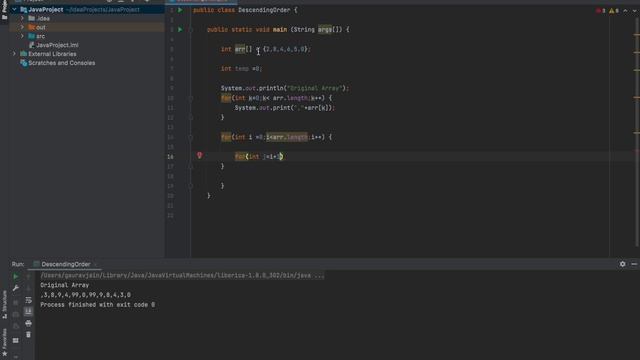
Task: Rerun DescendingOrder using the green play icon
Action: point(16,276)
